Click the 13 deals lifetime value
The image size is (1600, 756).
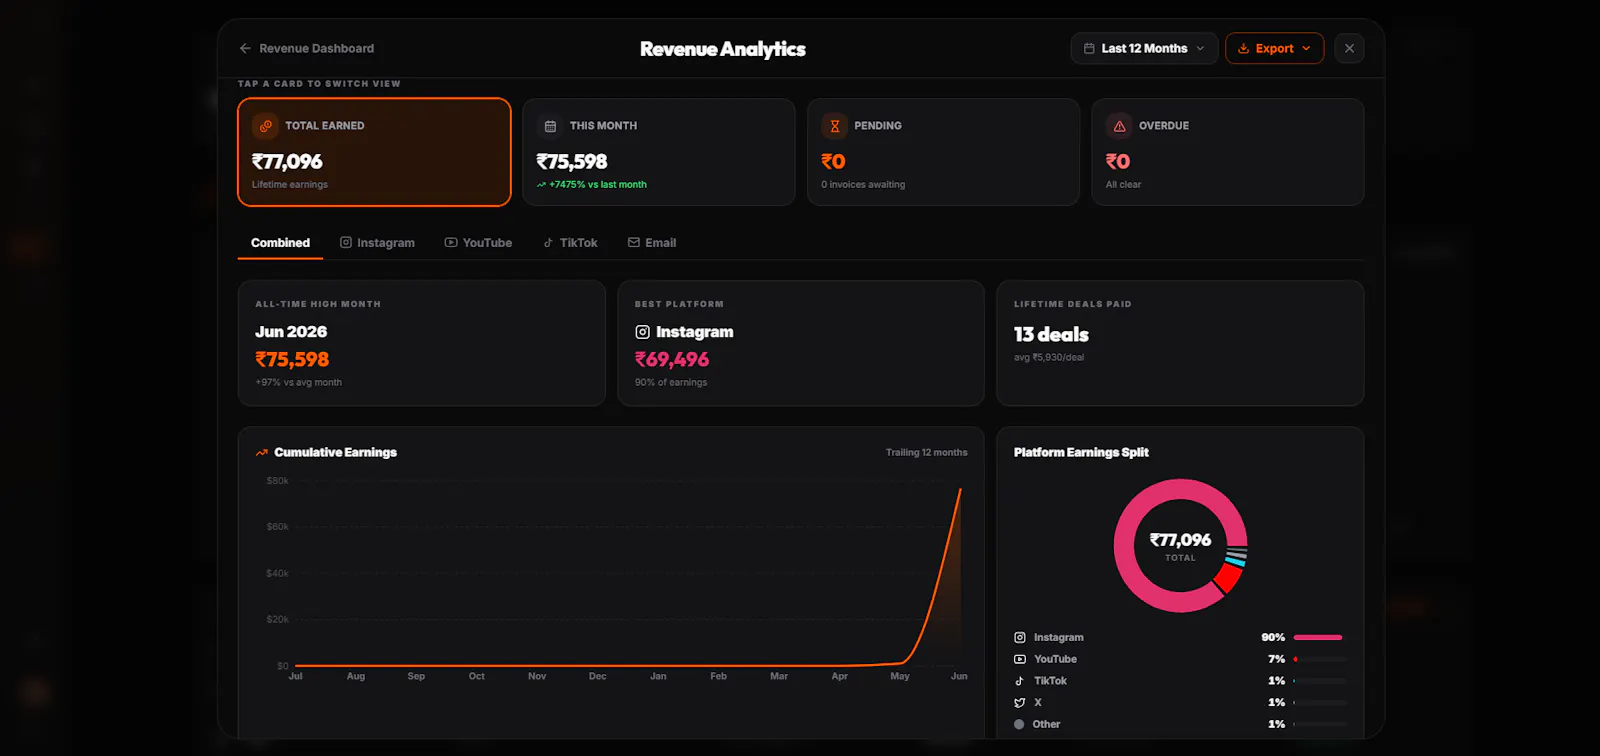[x=1051, y=335]
